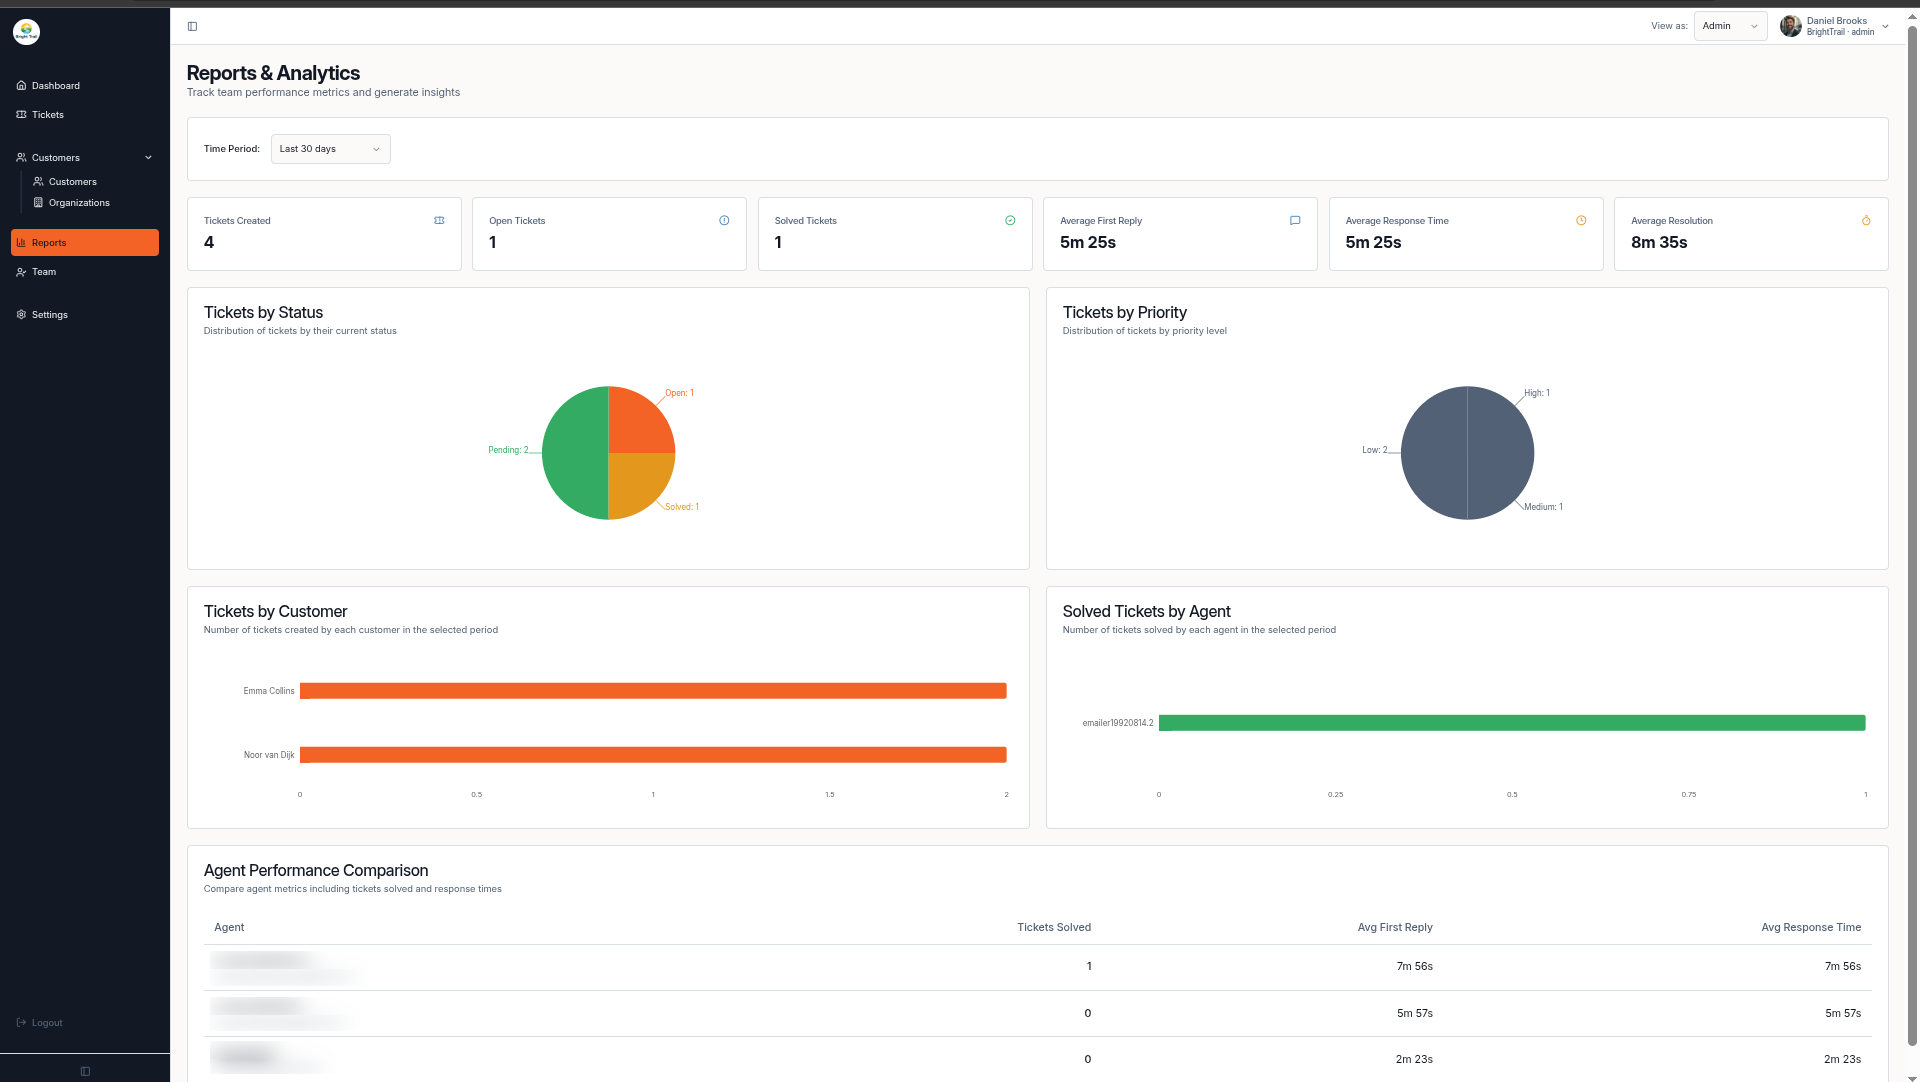1920x1082 pixels.
Task: Click the Customers group people icon
Action: click(21, 158)
